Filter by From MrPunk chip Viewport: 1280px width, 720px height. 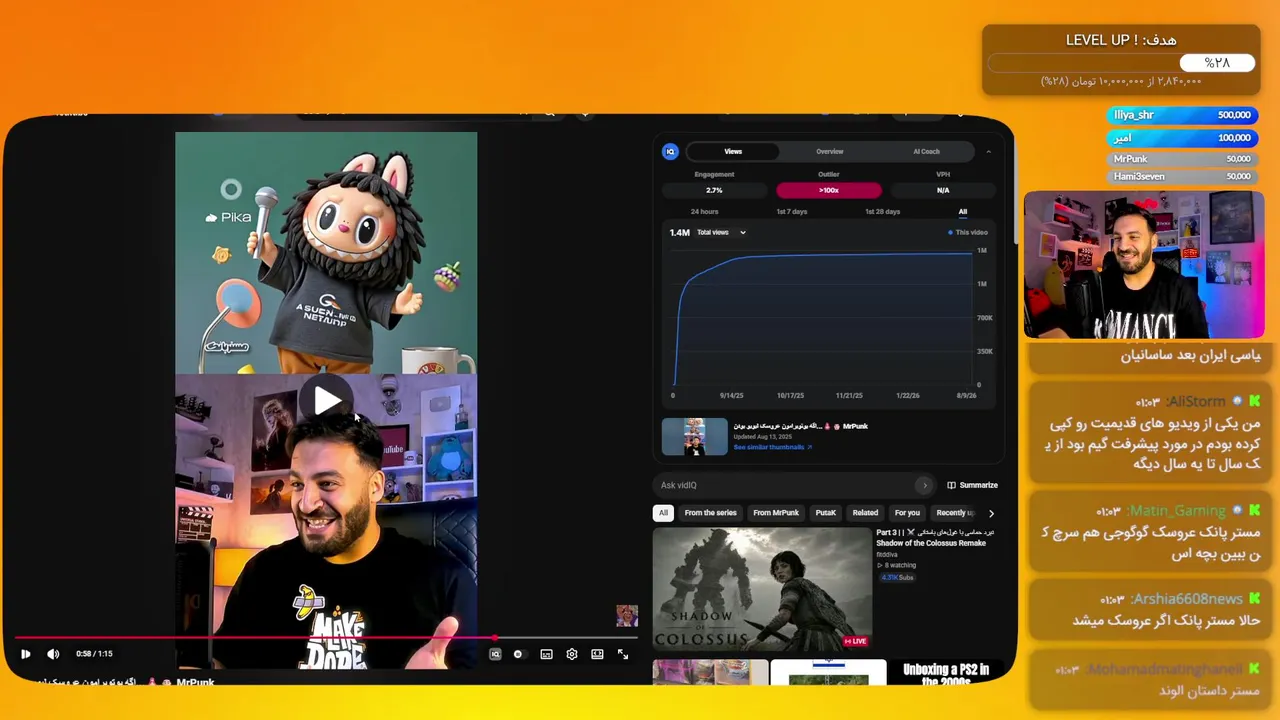click(776, 513)
